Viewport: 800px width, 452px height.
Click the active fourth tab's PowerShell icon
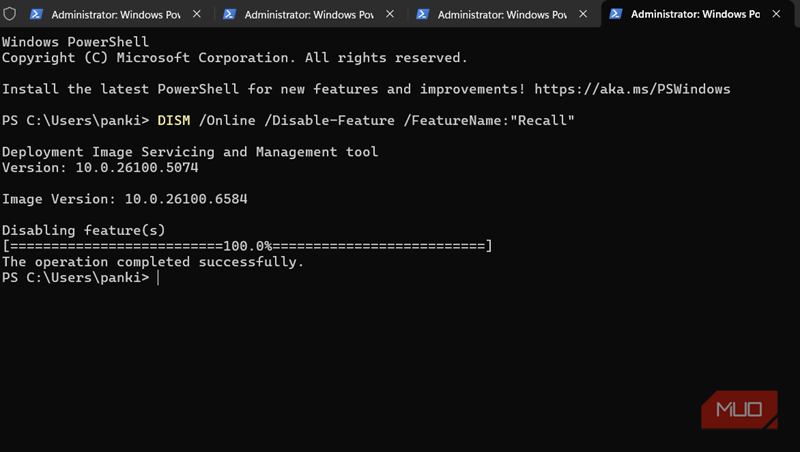pos(615,14)
